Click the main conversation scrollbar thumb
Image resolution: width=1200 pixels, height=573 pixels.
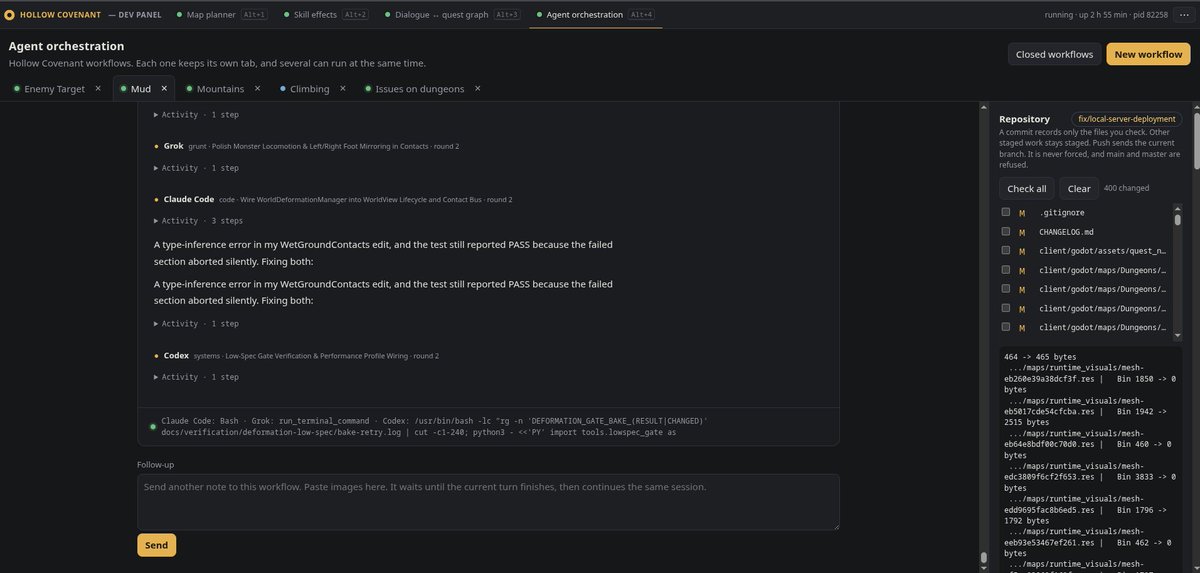click(x=984, y=557)
